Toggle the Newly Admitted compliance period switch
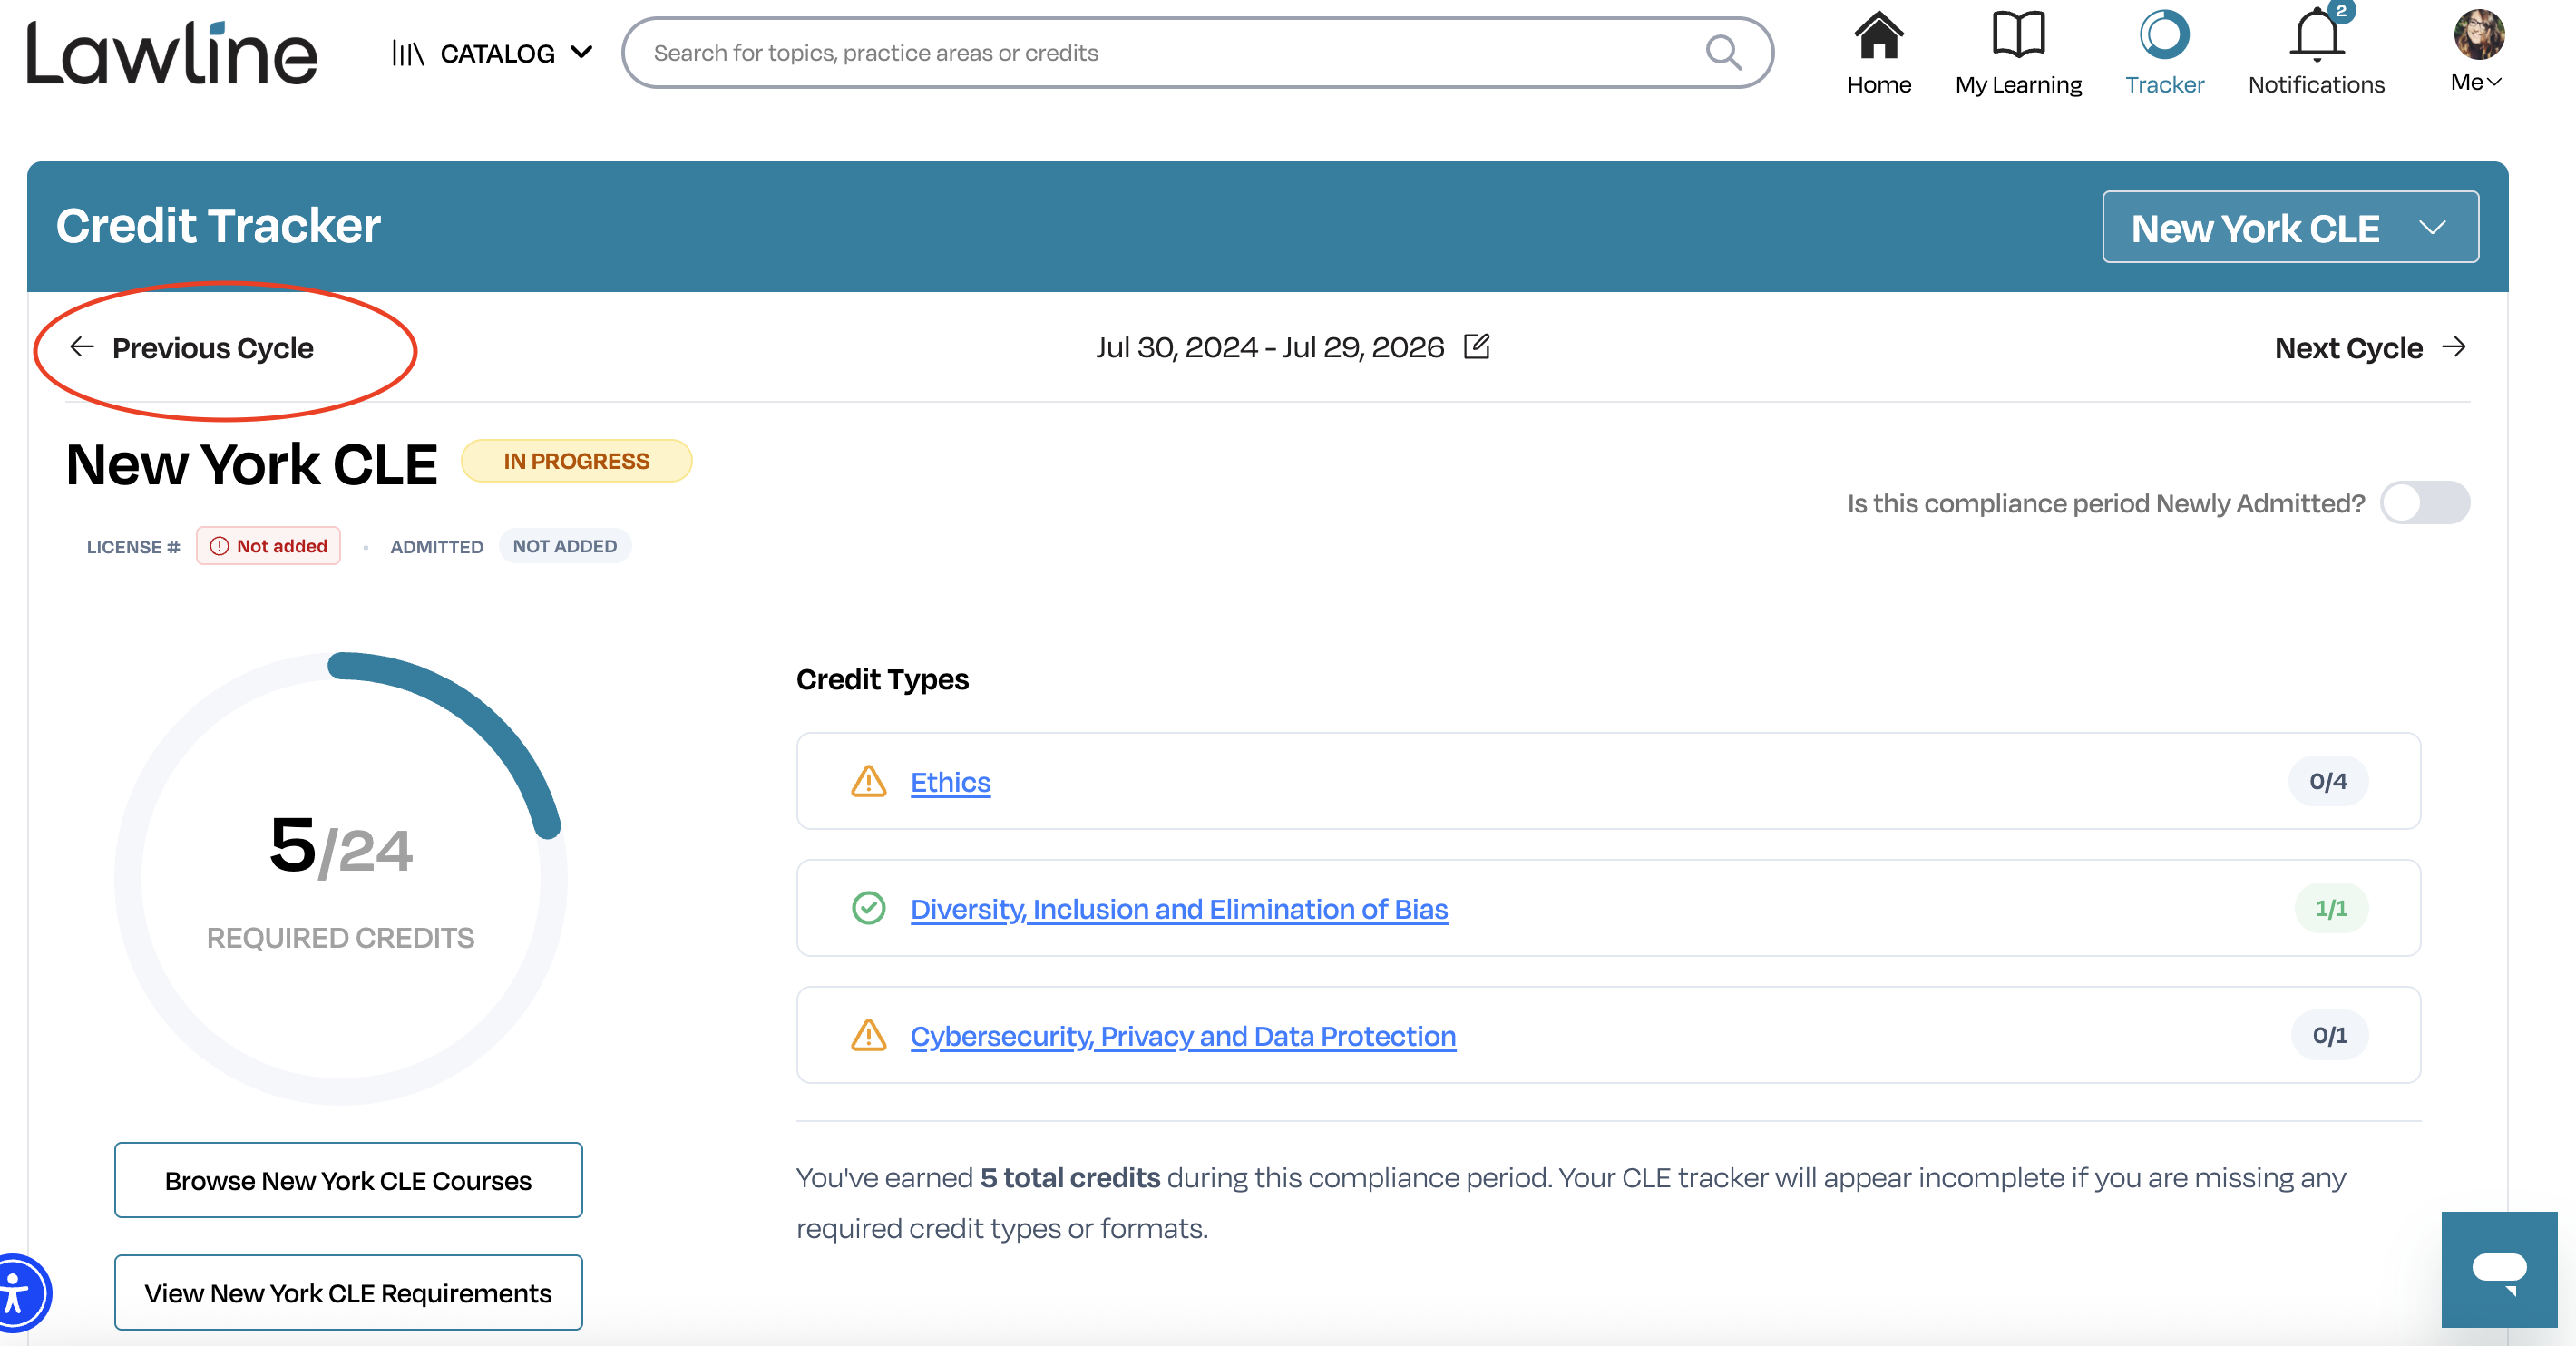2576x1346 pixels. coord(2425,503)
